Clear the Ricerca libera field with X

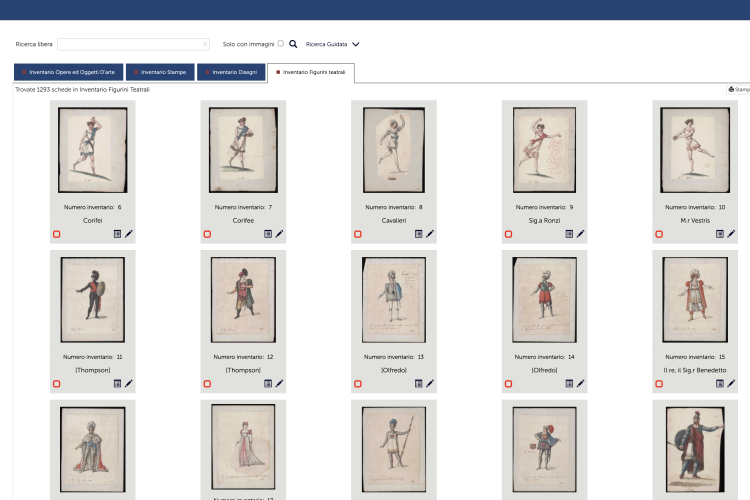point(205,44)
